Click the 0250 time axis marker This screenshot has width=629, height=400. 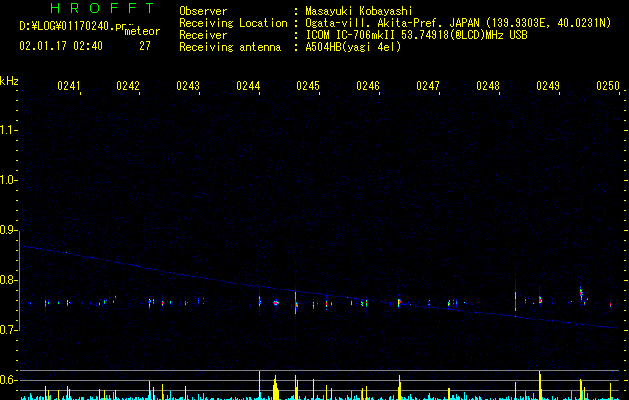[x=608, y=86]
